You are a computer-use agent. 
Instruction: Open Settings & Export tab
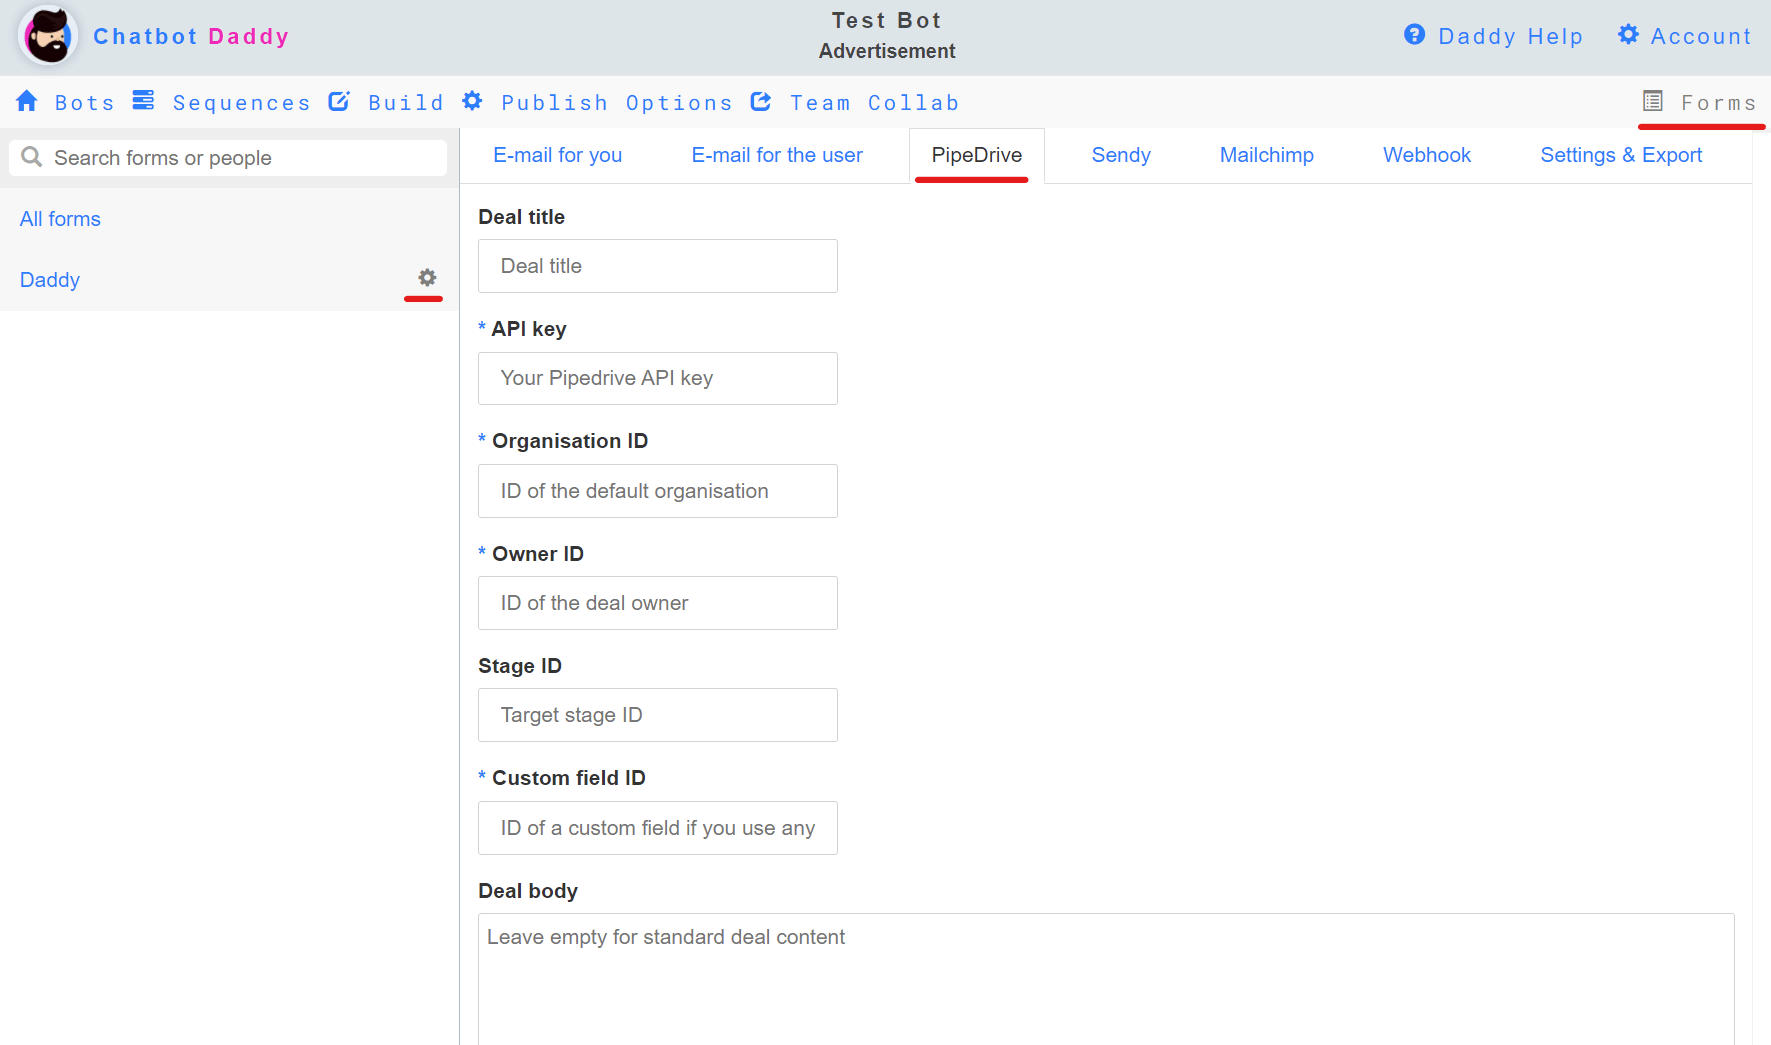click(x=1621, y=155)
